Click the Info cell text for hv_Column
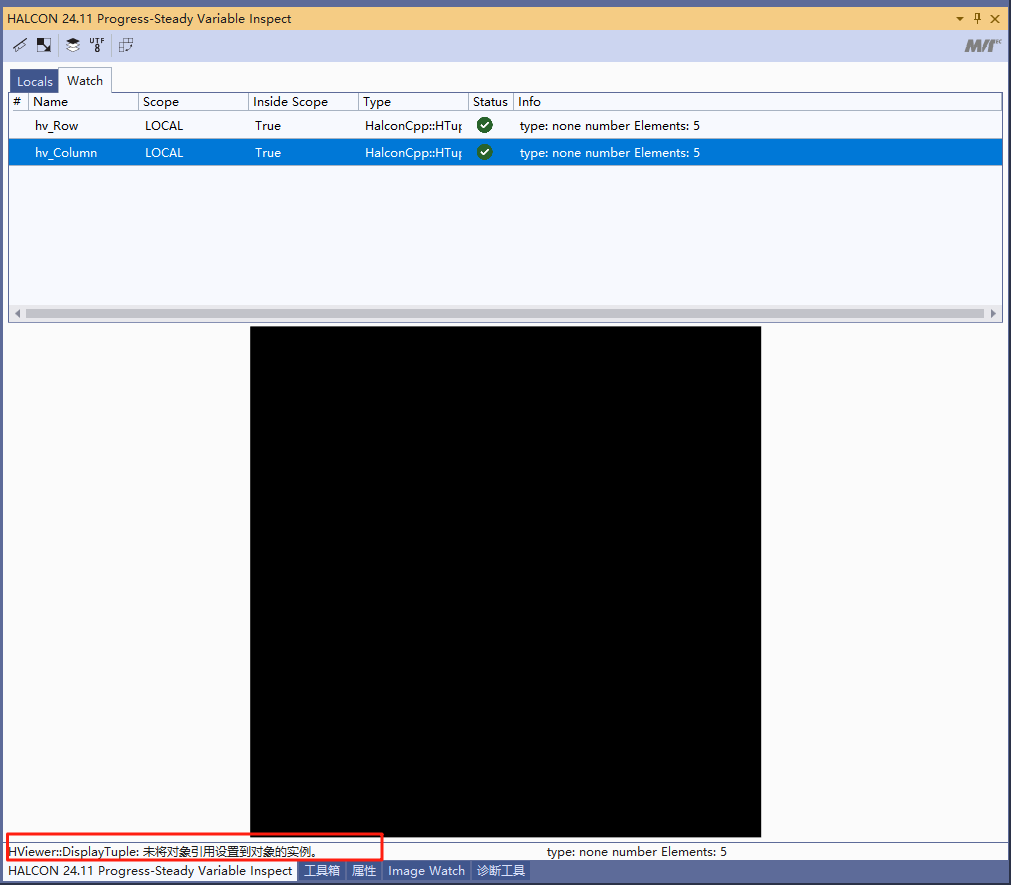The image size is (1011, 885). click(609, 153)
